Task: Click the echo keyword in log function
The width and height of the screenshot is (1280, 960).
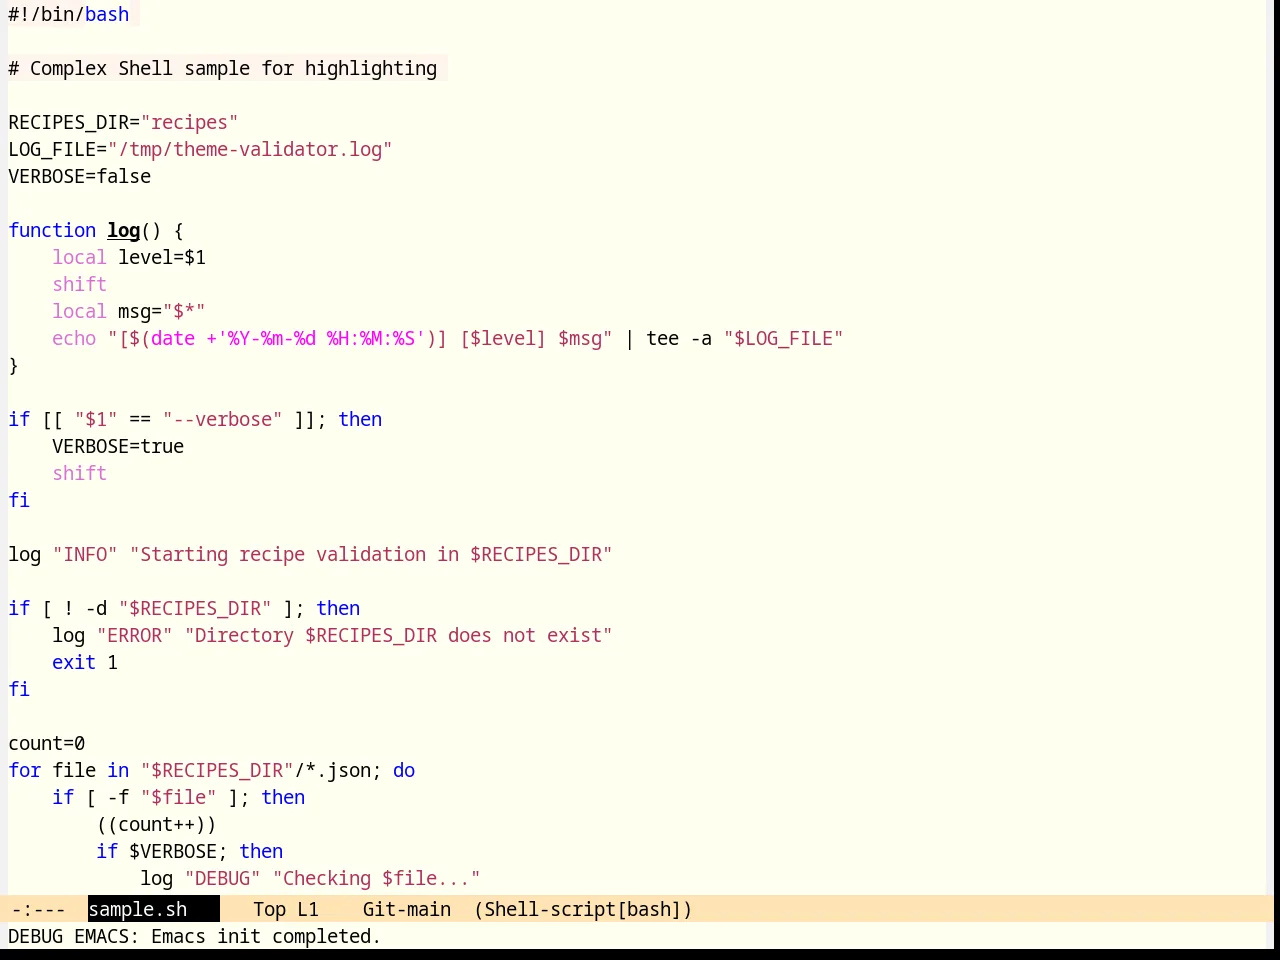Action: point(74,338)
